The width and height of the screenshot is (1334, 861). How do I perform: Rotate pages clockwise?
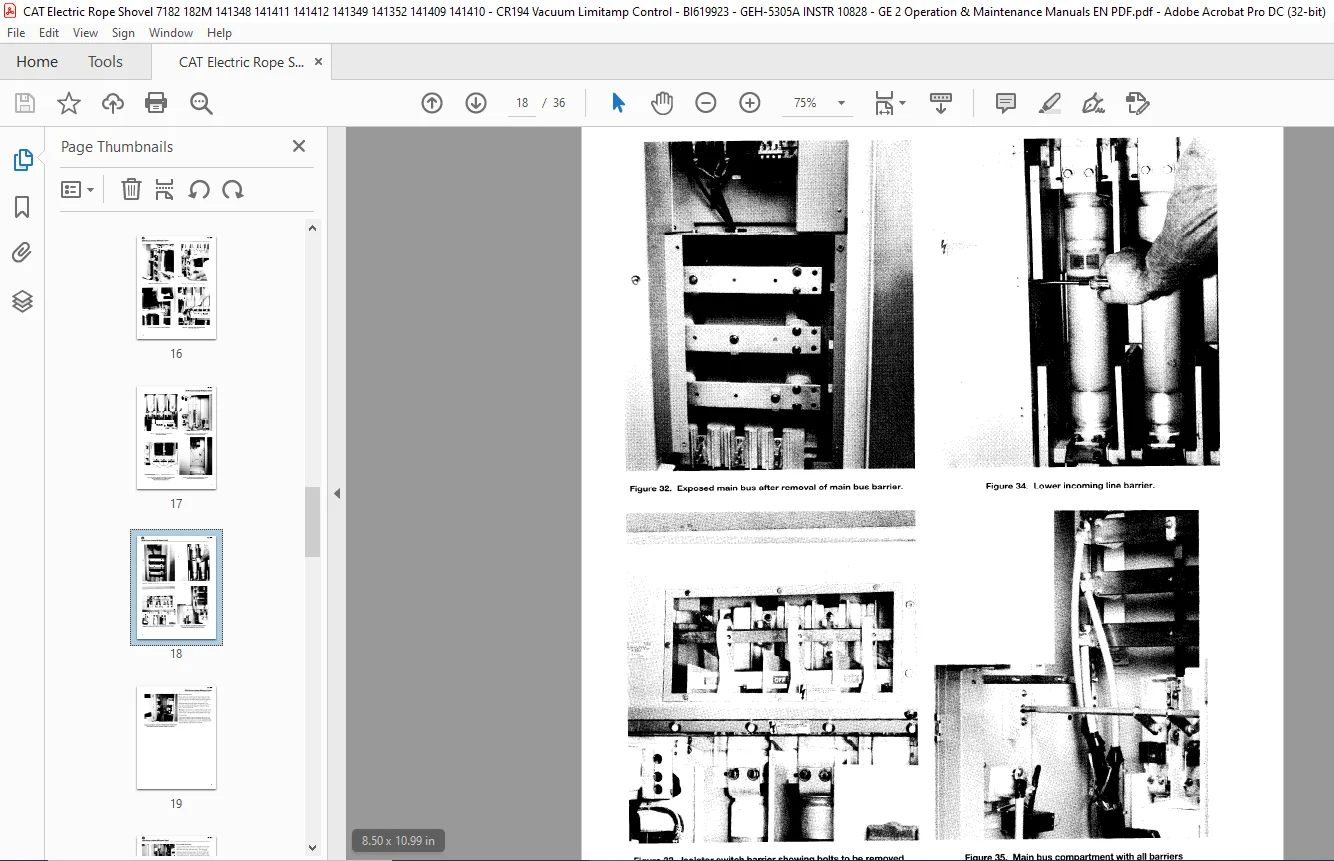233,189
